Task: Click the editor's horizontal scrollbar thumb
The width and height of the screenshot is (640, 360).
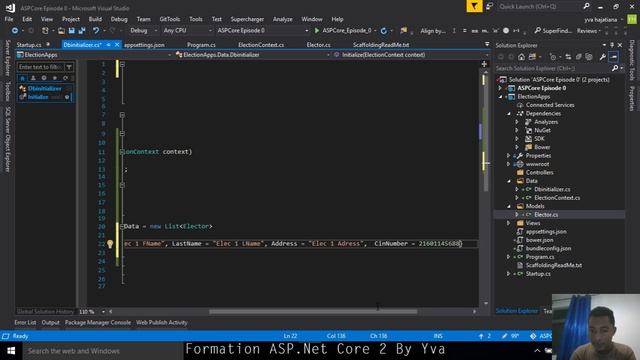Action: click(313, 311)
